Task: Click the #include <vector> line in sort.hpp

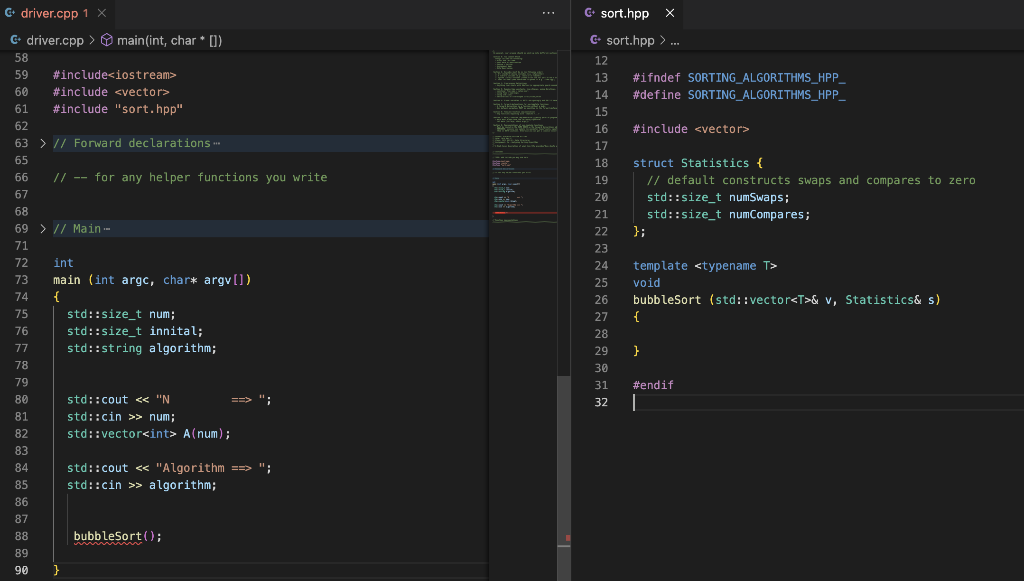Action: (691, 129)
